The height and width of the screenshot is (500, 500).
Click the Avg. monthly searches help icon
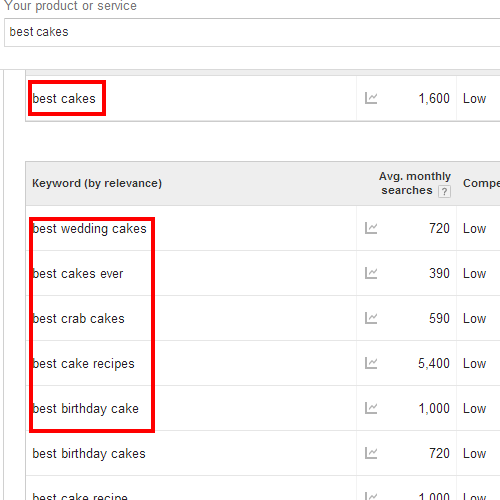(x=444, y=191)
